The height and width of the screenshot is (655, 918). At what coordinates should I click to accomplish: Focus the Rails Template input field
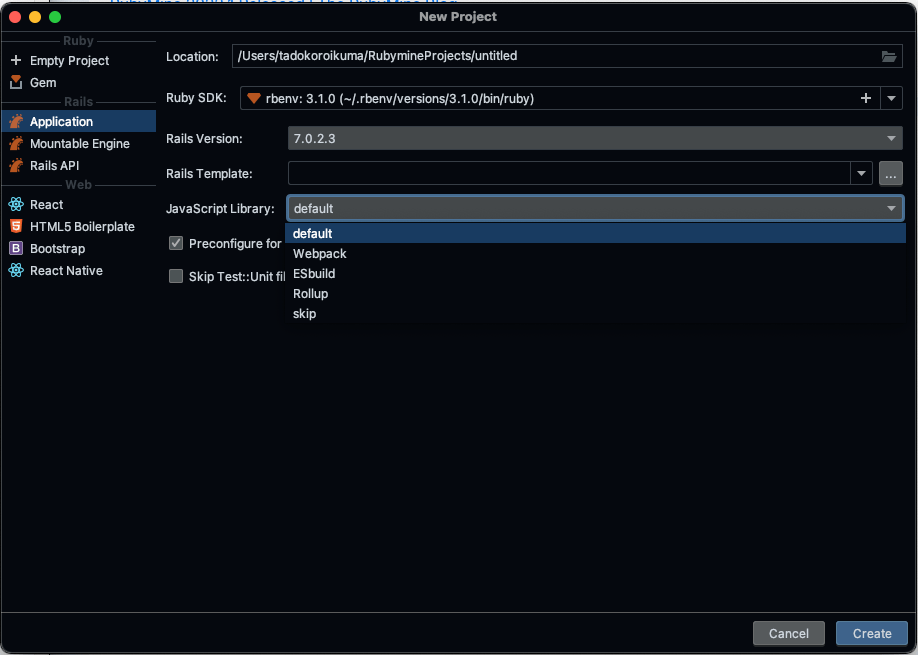coord(569,174)
